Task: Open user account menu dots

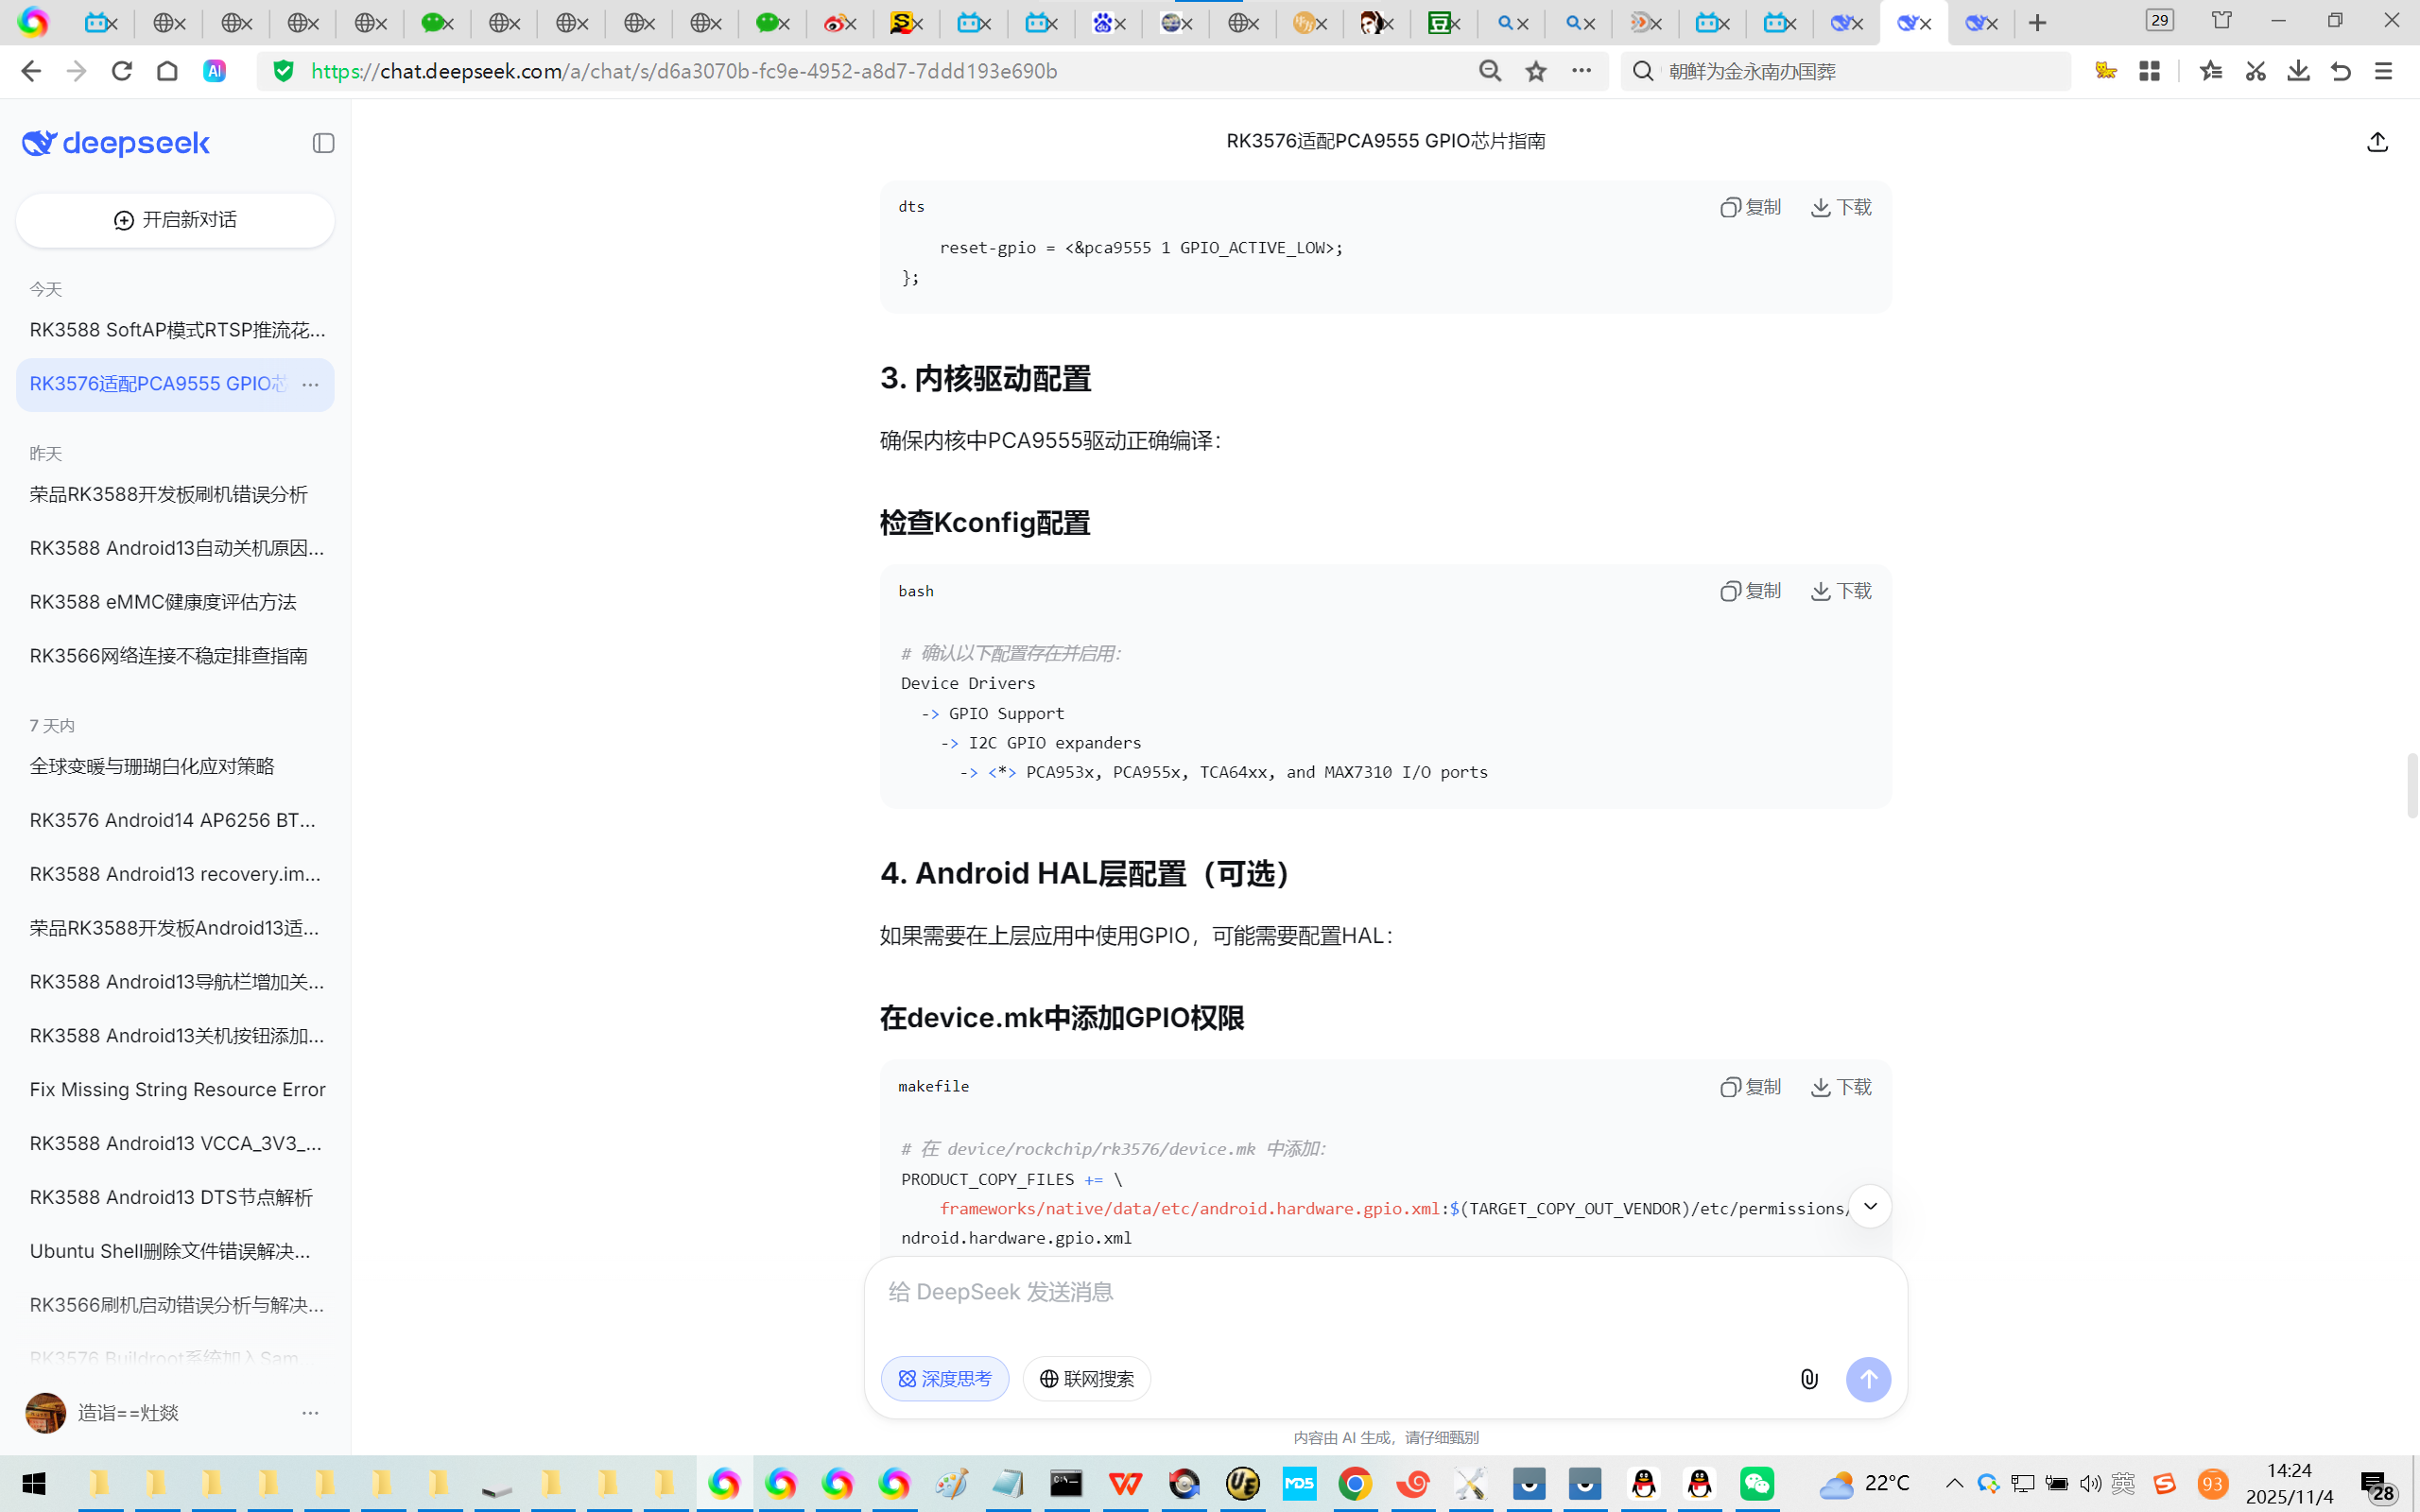Action: [x=310, y=1413]
